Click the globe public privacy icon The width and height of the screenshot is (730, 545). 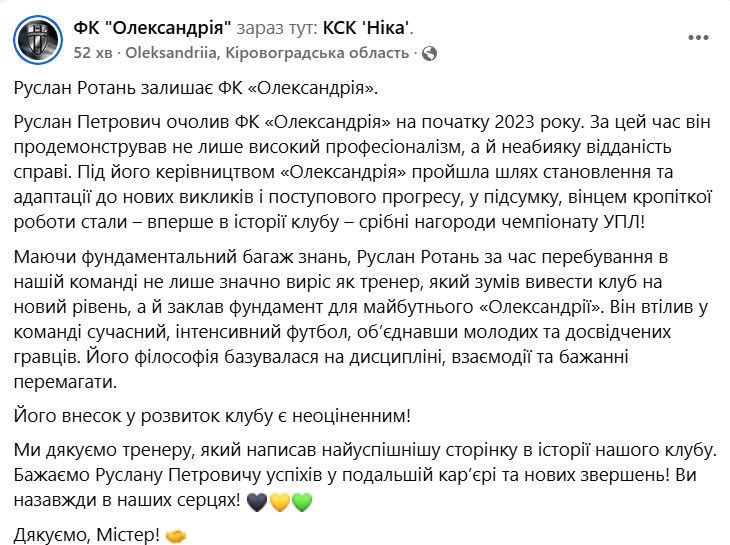[429, 52]
